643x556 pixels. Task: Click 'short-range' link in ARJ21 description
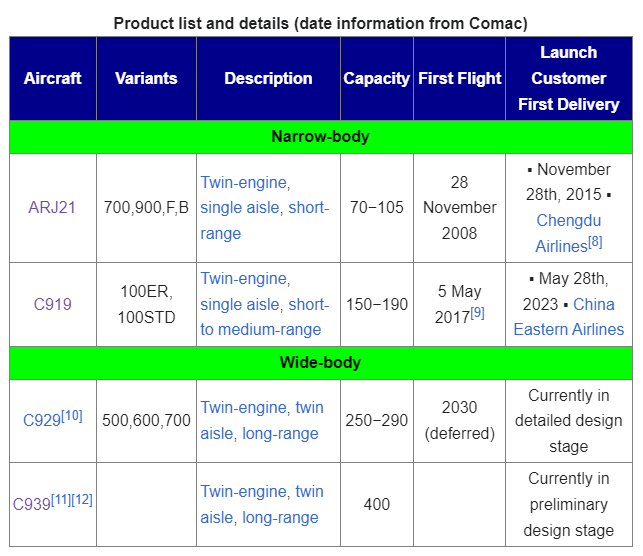(264, 220)
